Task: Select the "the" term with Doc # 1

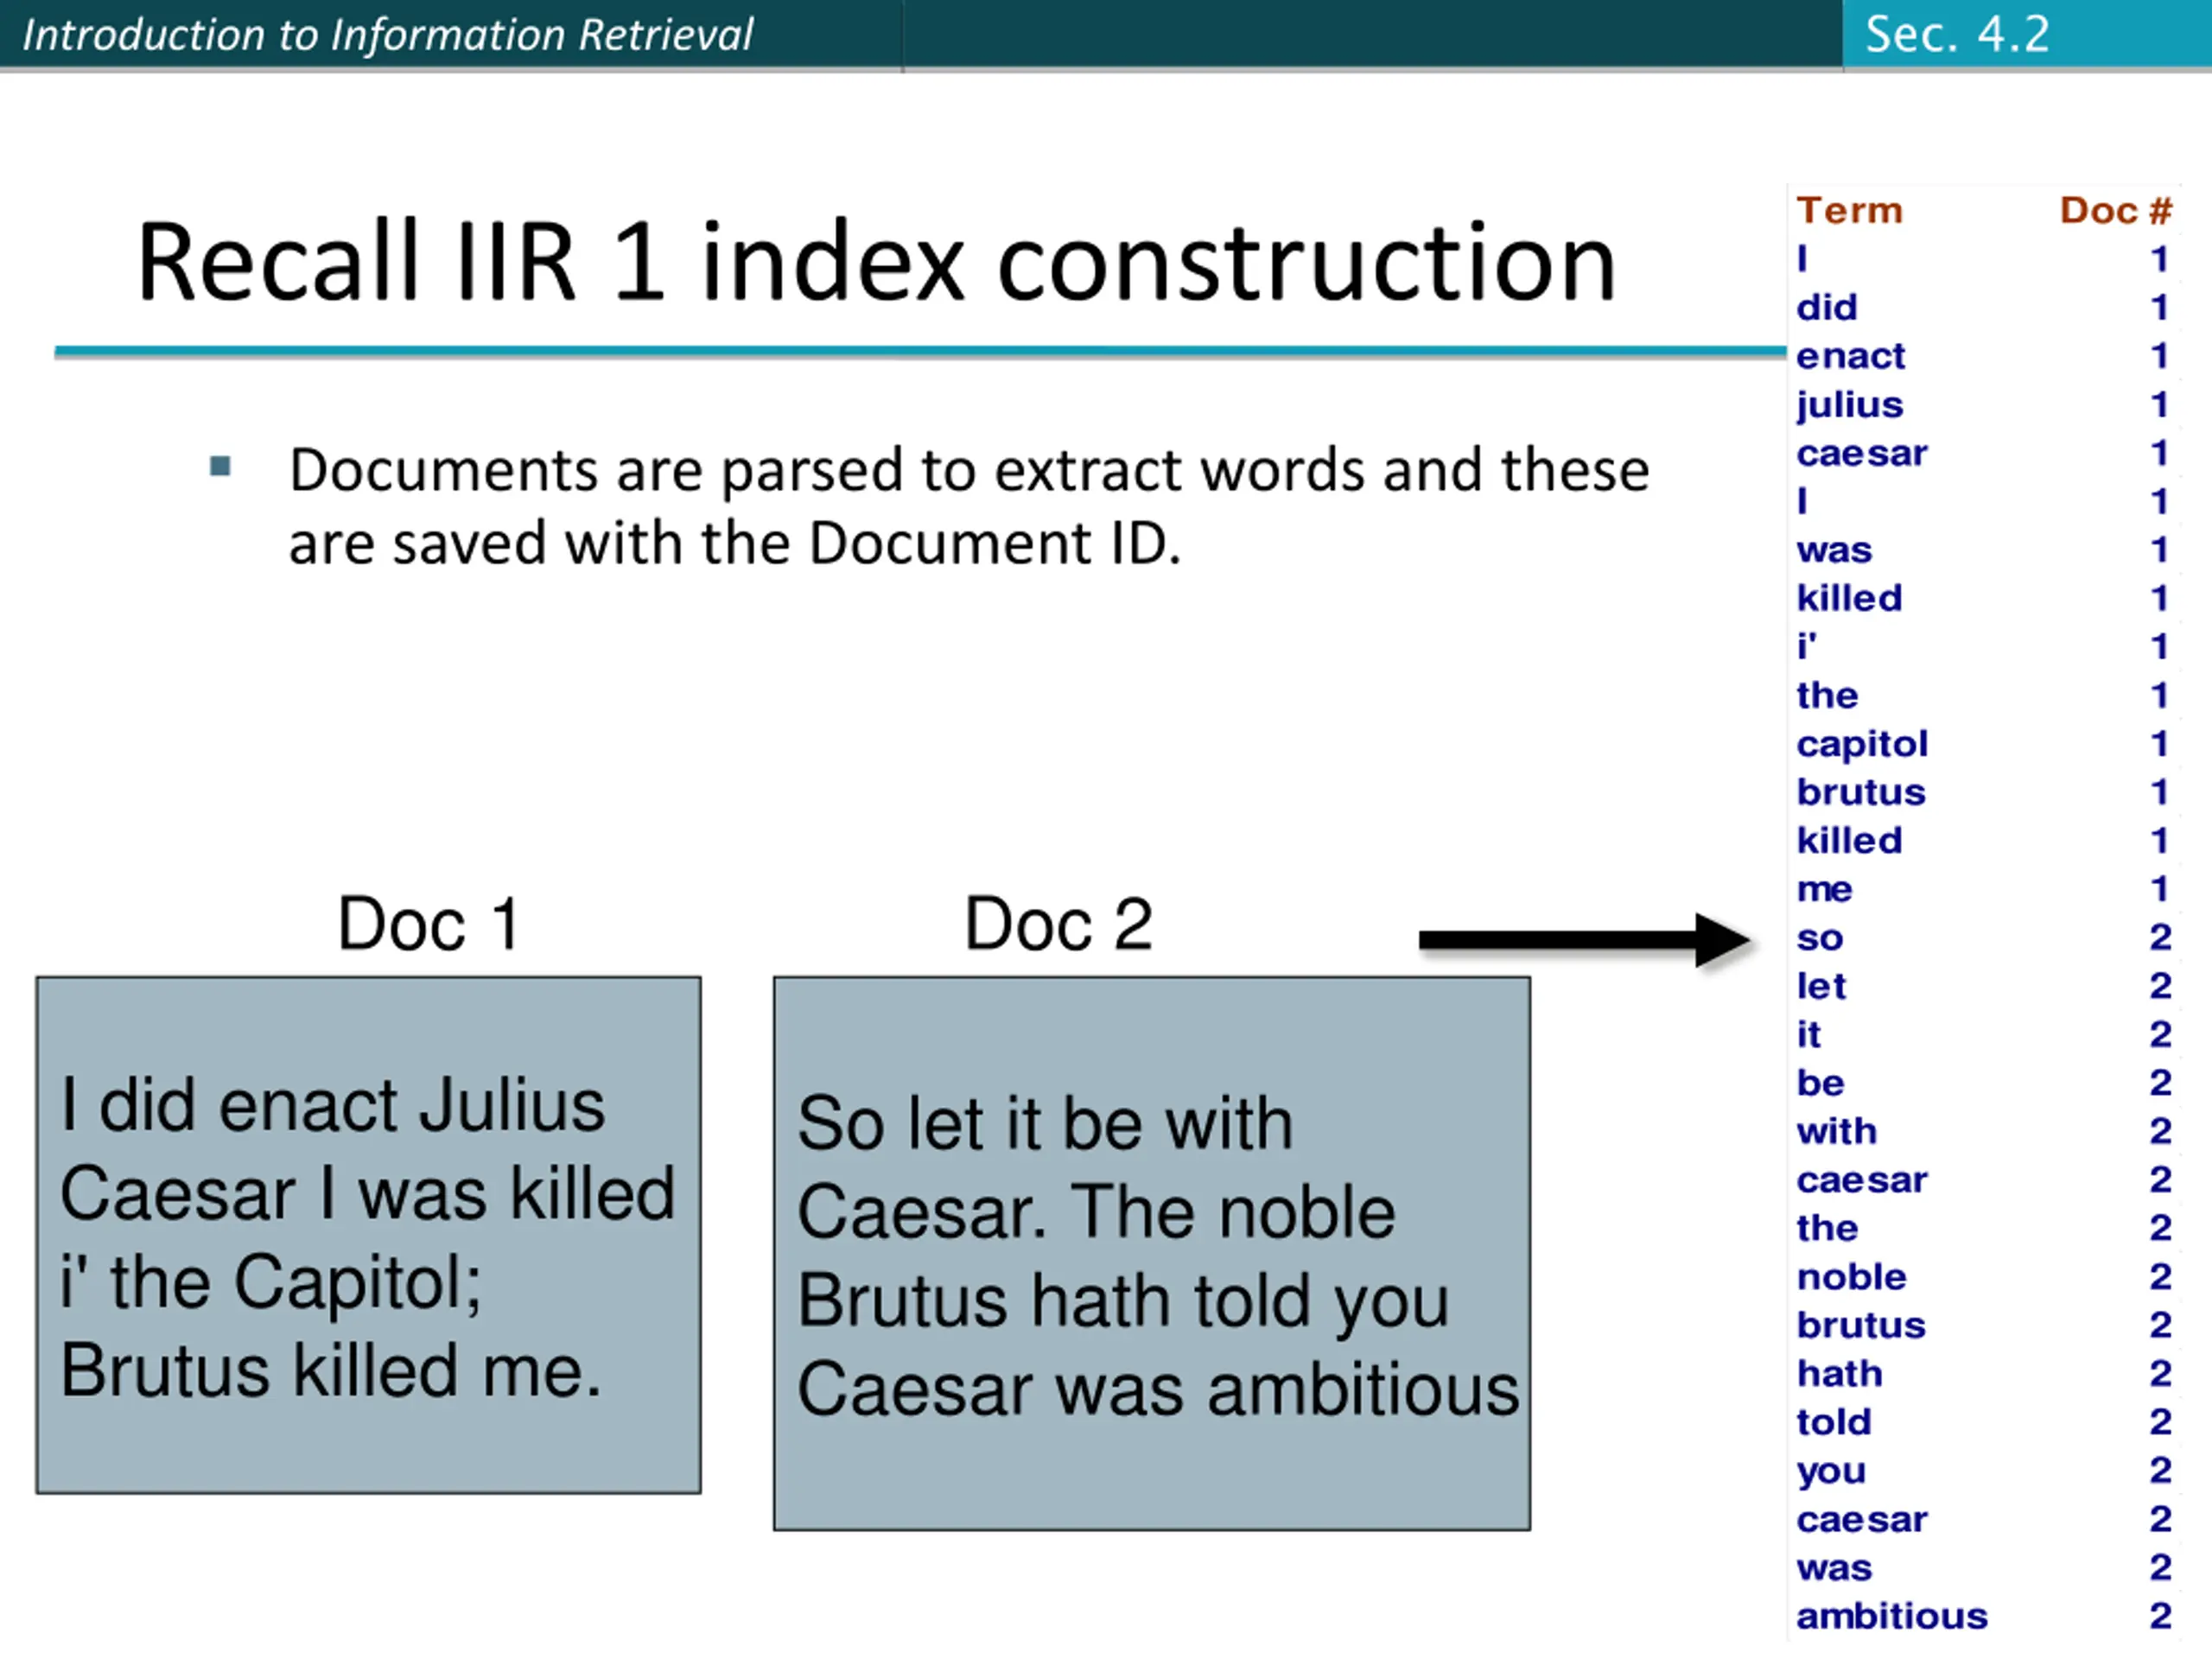Action: point(1827,695)
